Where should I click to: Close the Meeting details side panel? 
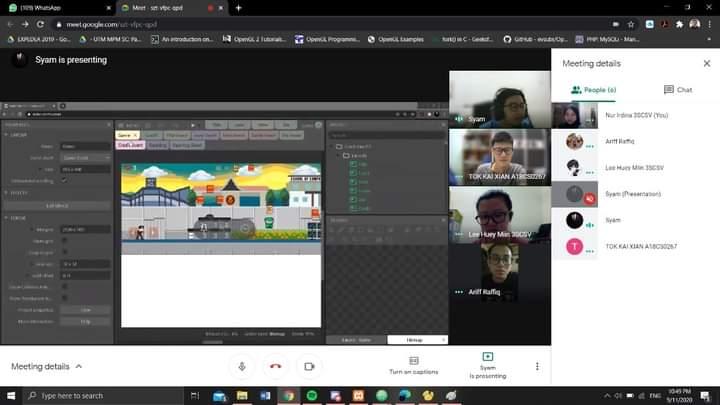click(x=707, y=63)
